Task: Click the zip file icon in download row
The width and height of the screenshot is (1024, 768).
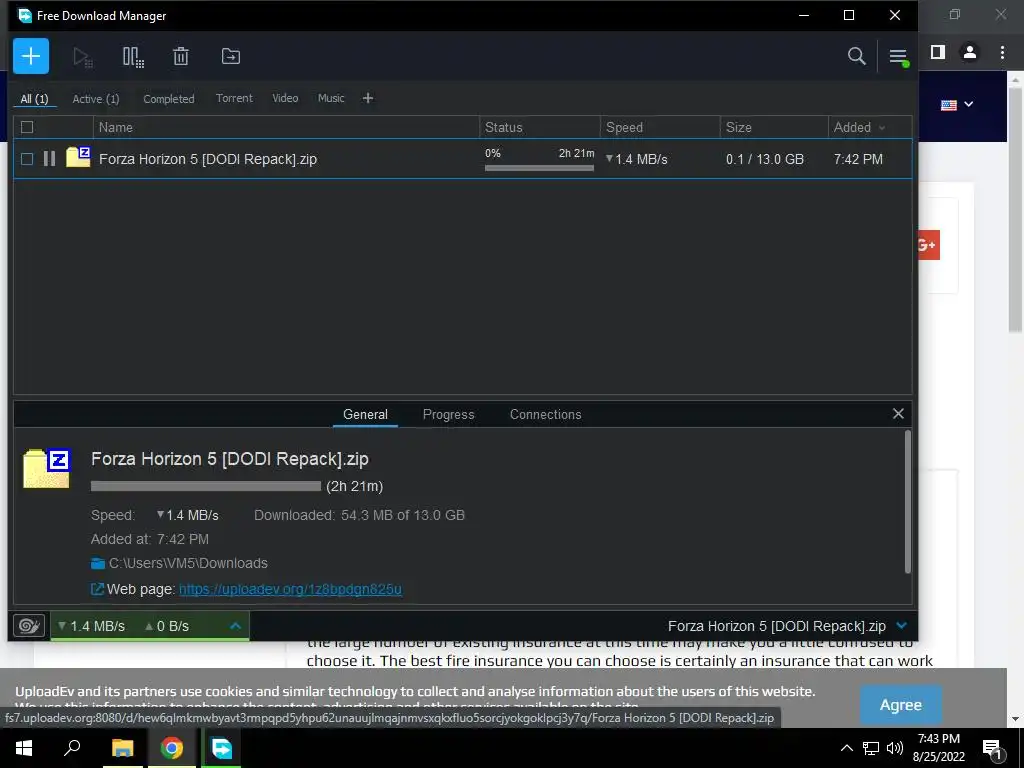Action: [78, 157]
